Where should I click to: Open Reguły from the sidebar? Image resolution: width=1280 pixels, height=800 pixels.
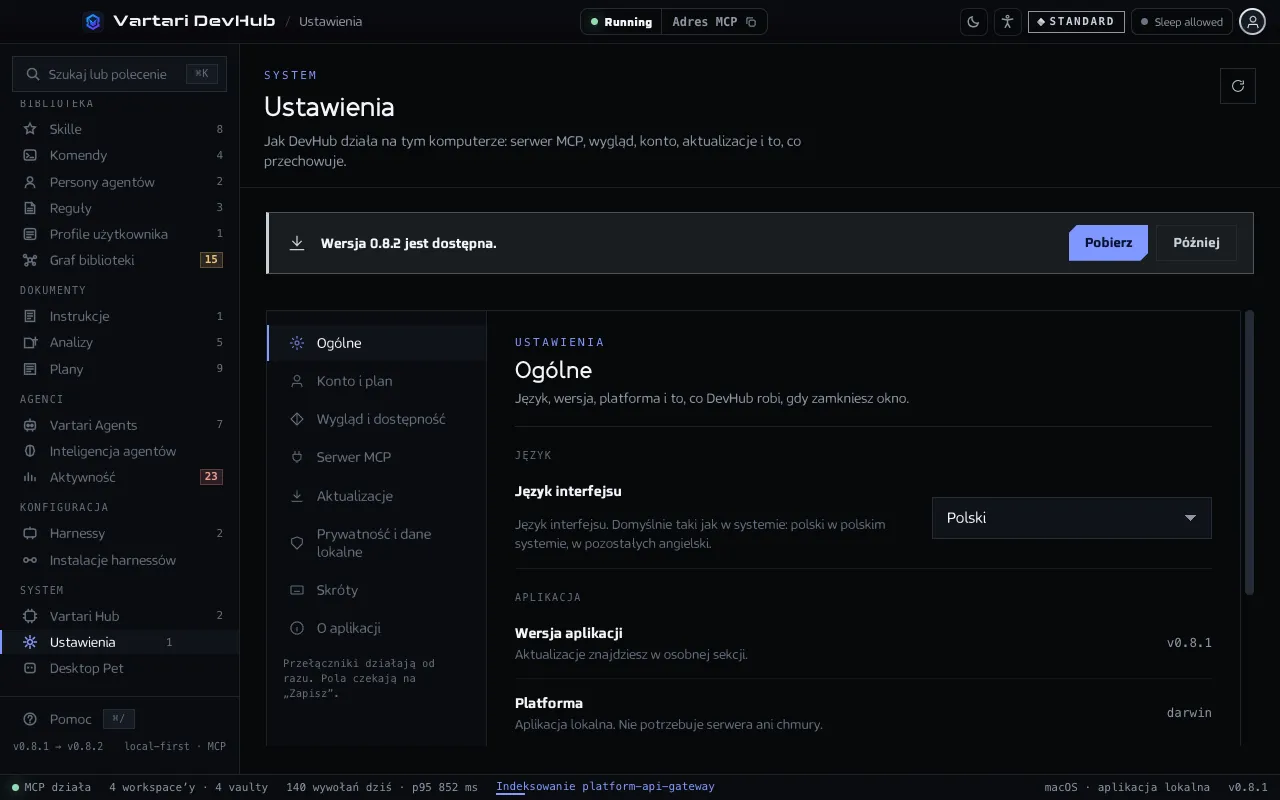coord(120,208)
